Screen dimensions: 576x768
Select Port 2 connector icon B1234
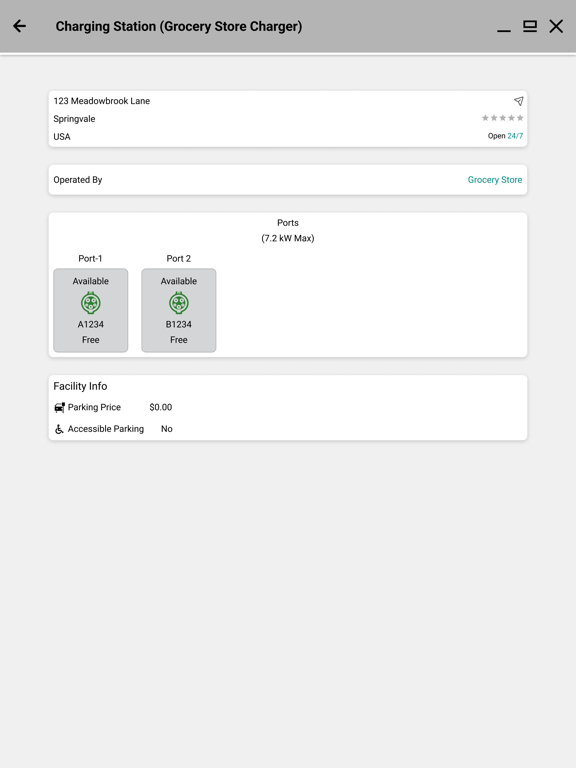(179, 303)
